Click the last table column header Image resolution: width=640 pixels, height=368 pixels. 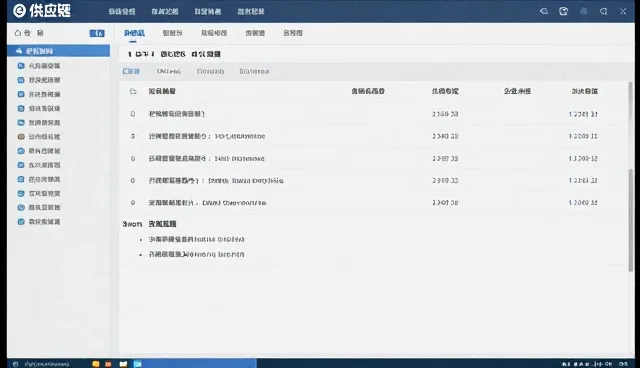(x=584, y=91)
